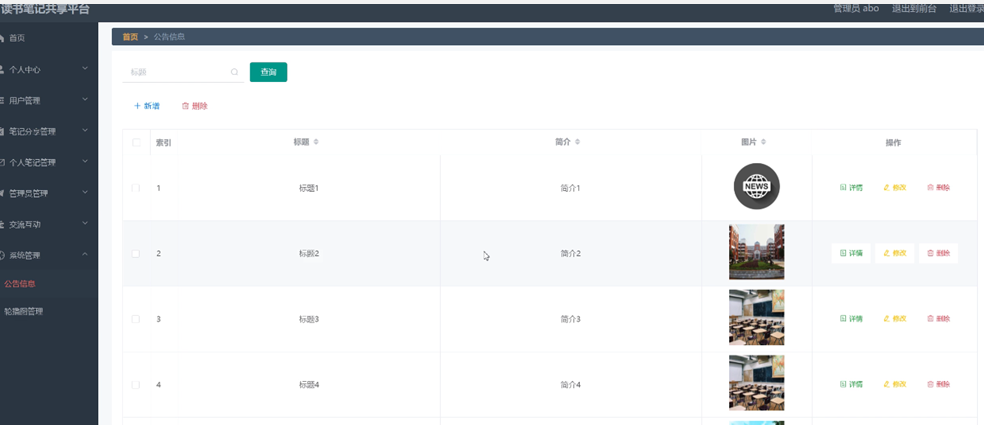984x425 pixels.
Task: Click 退出到前台 in the top bar
Action: pos(914,8)
